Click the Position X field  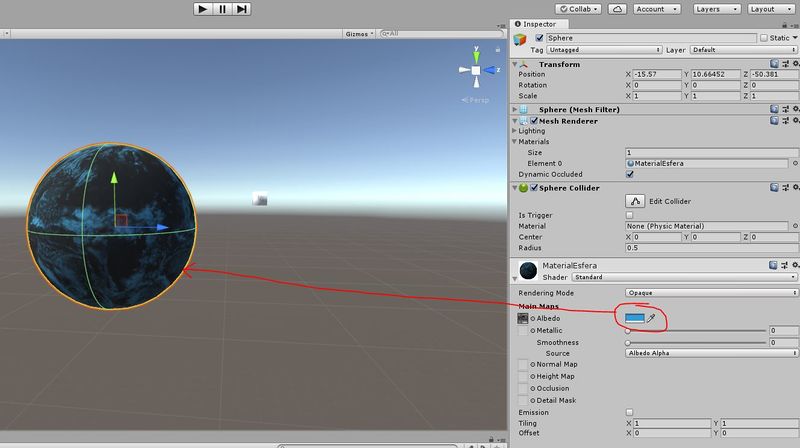coord(657,74)
